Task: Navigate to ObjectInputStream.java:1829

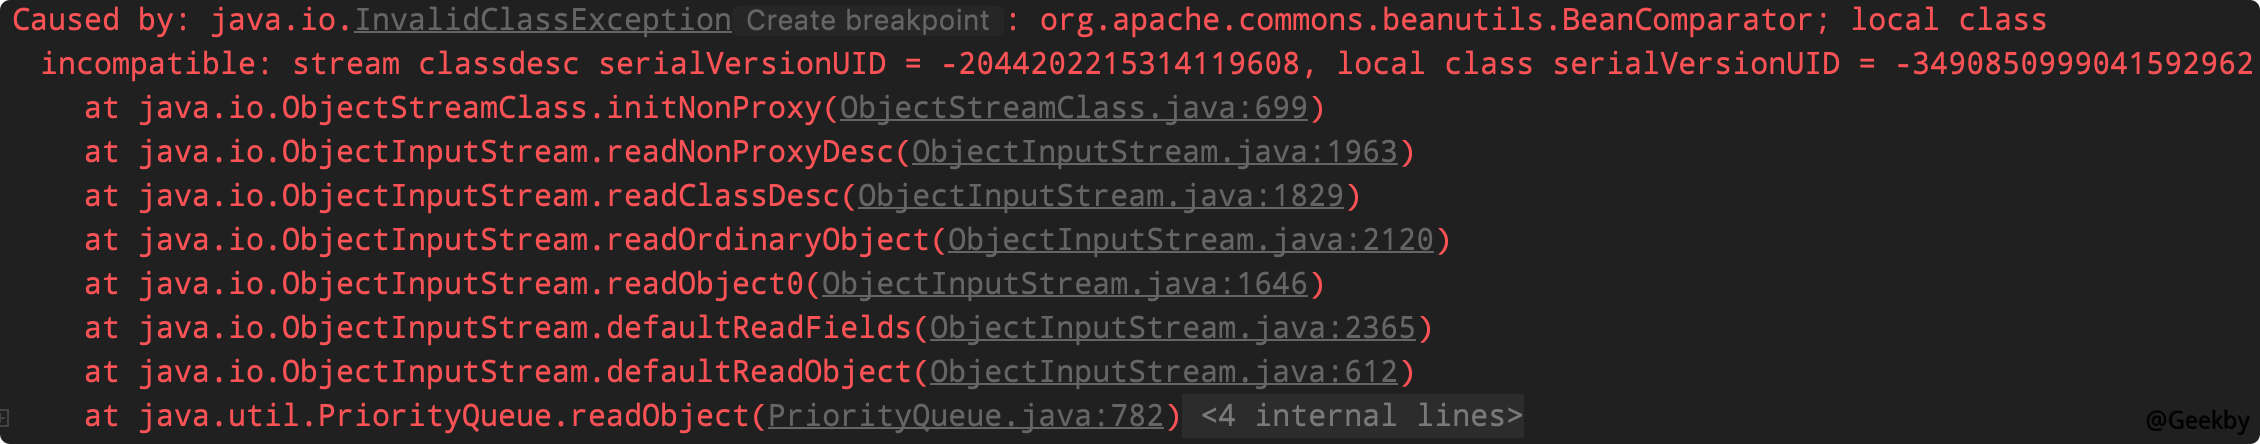Action: tap(1100, 196)
